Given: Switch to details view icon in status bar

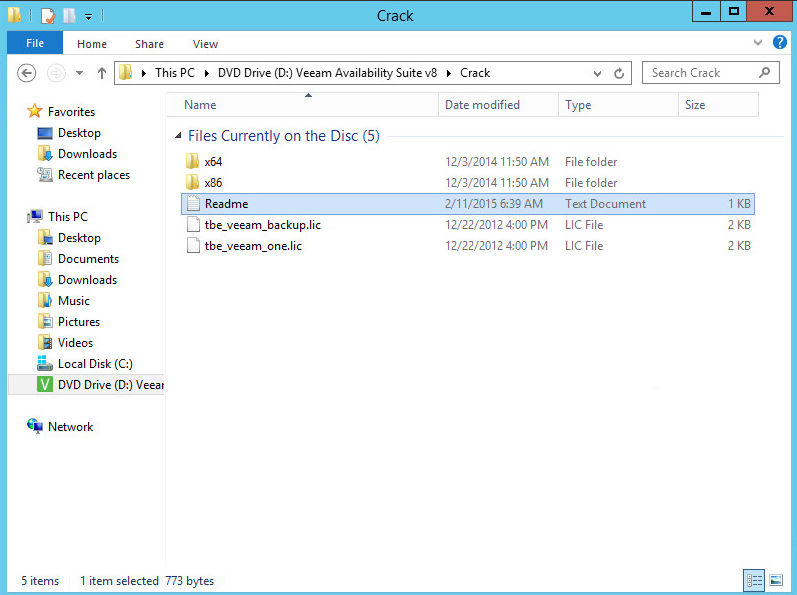Looking at the screenshot, I should coord(754,580).
